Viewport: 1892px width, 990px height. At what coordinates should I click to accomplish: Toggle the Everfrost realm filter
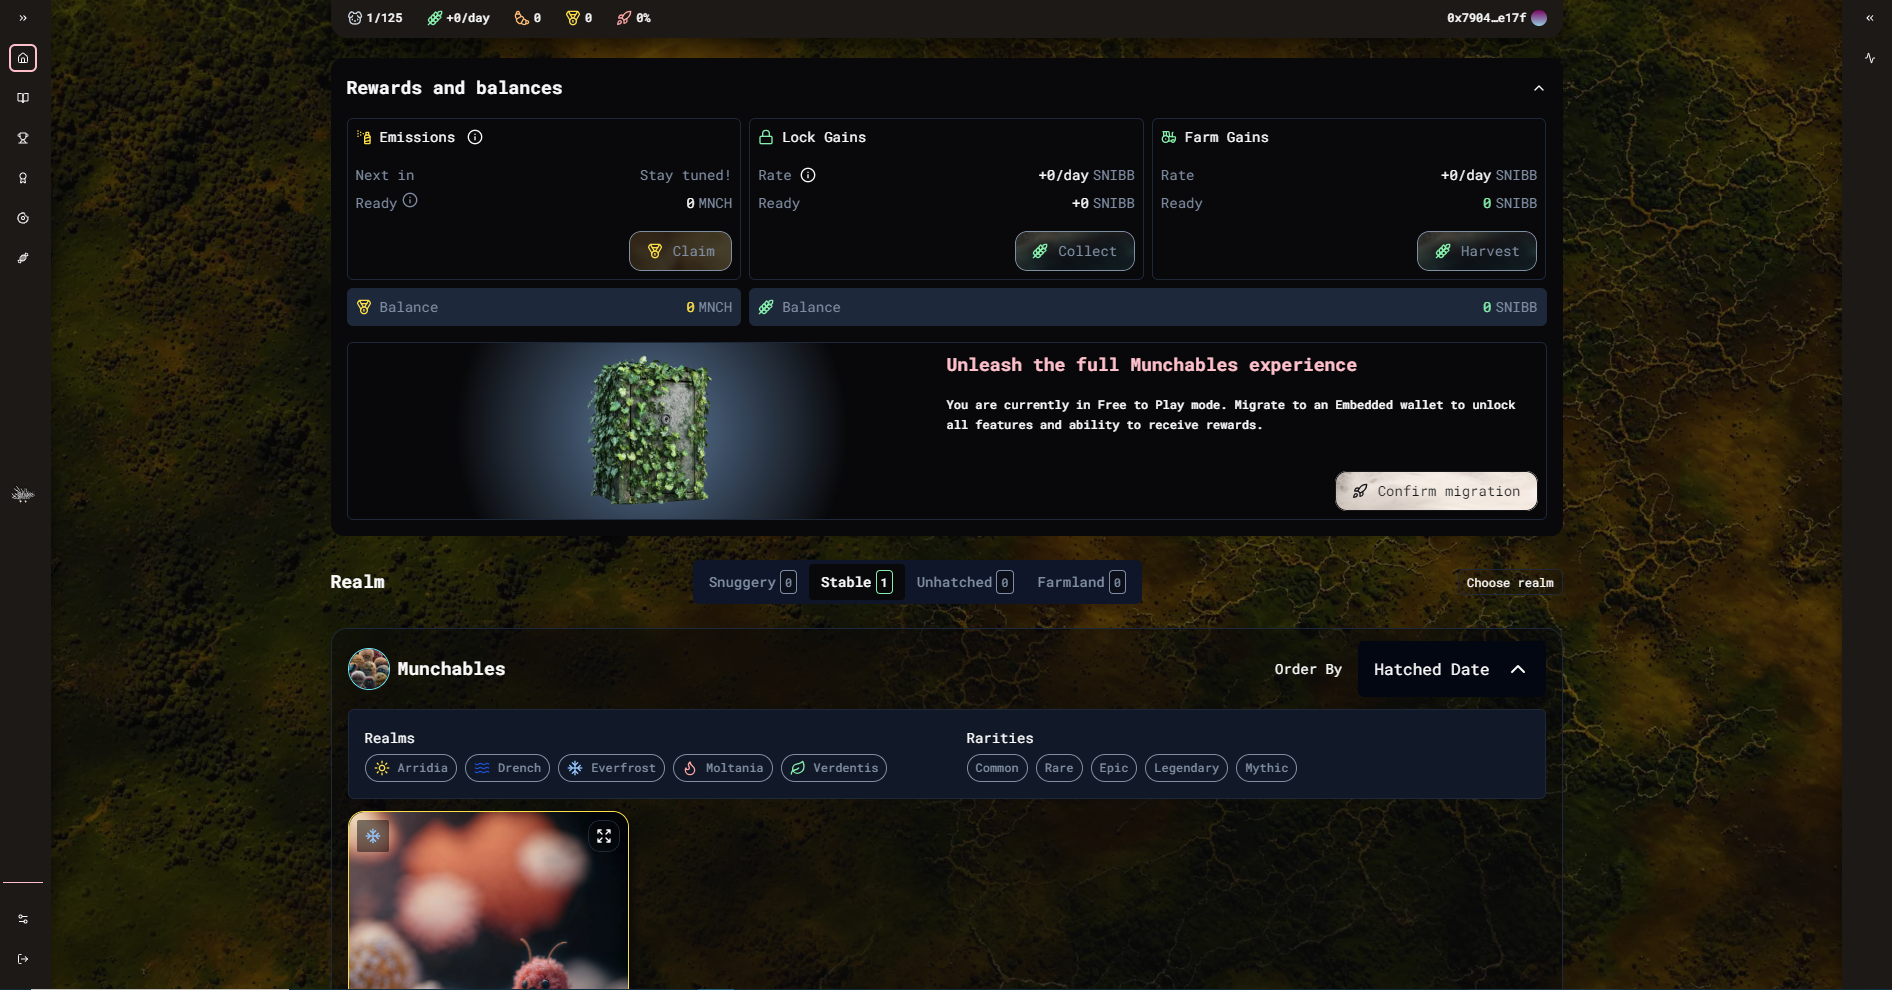[x=611, y=768]
